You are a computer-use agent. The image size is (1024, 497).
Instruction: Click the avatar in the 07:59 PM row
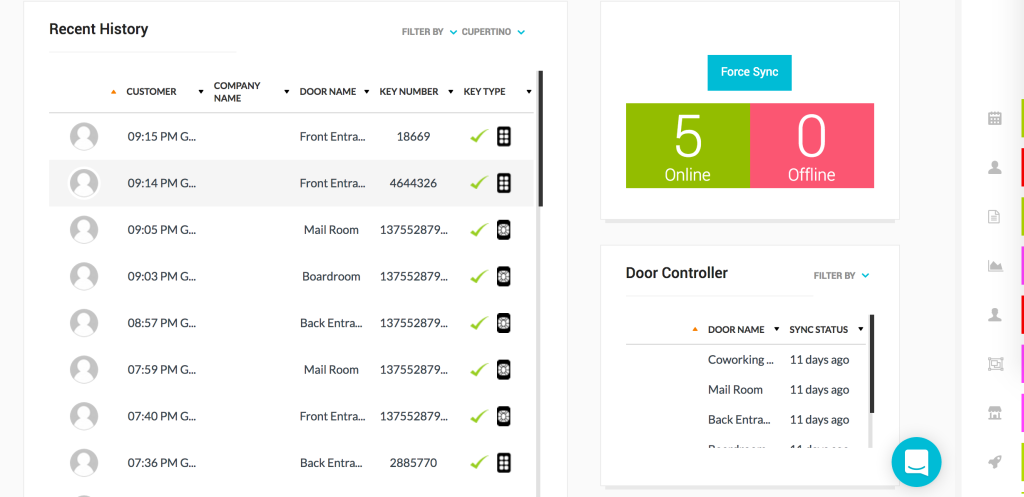[x=84, y=370]
